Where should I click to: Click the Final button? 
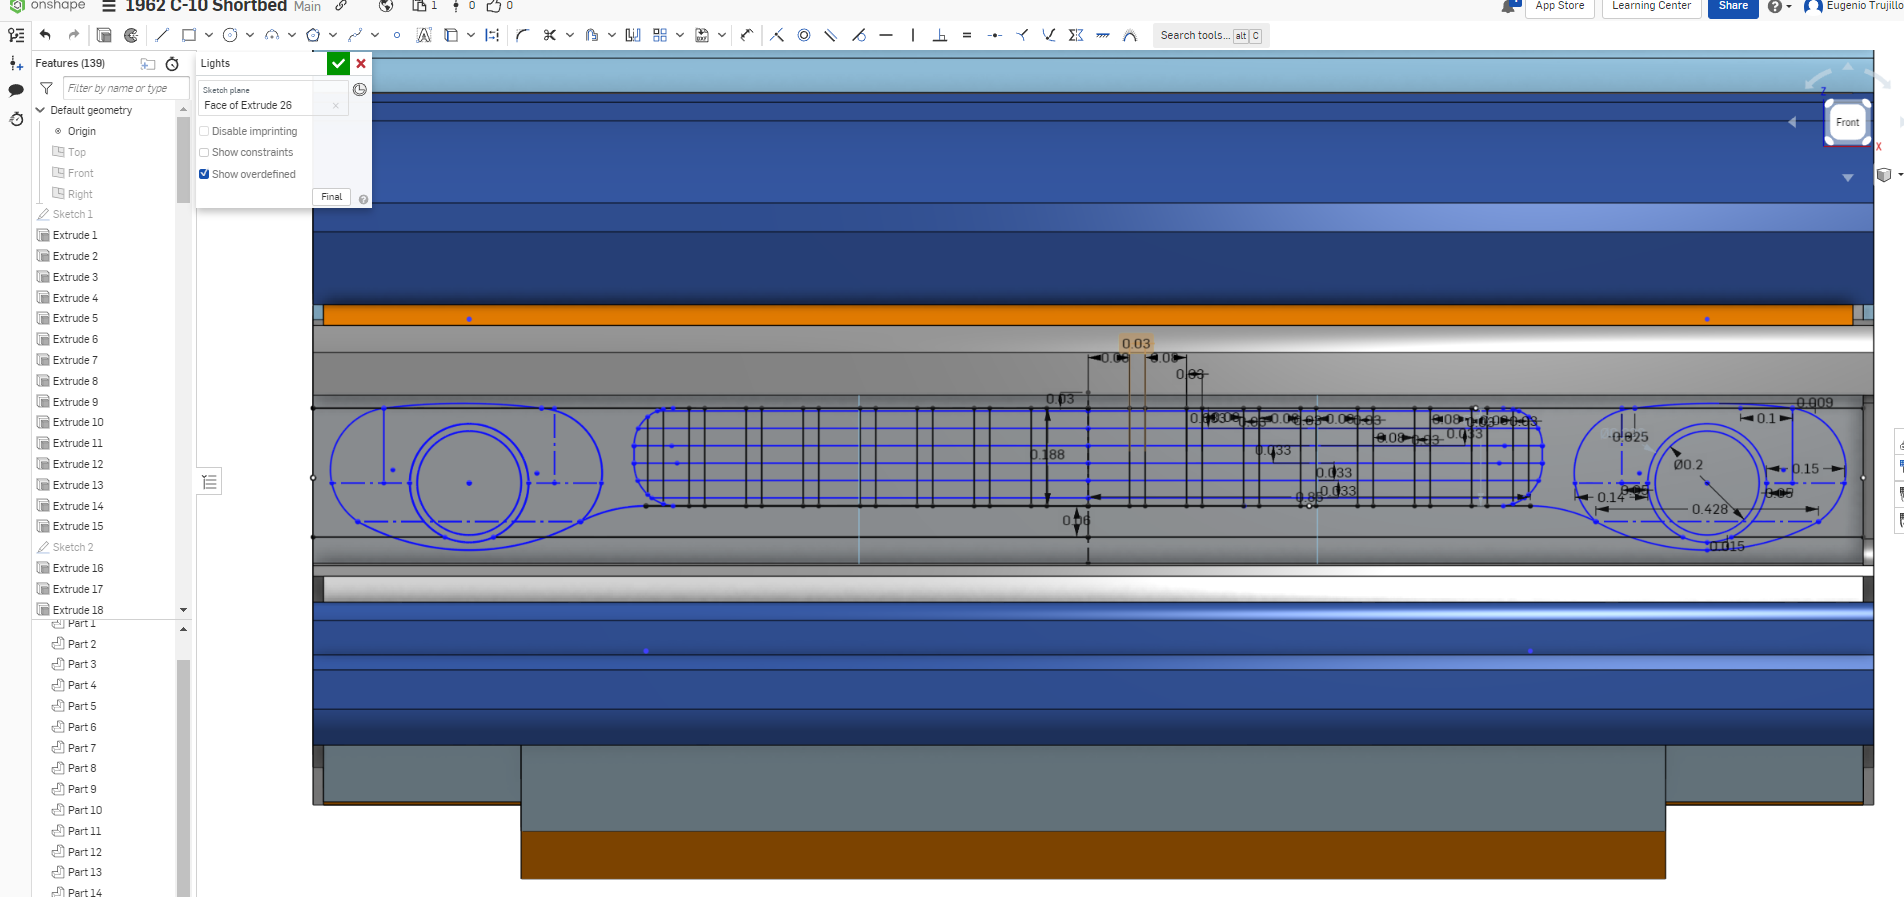[x=332, y=197]
